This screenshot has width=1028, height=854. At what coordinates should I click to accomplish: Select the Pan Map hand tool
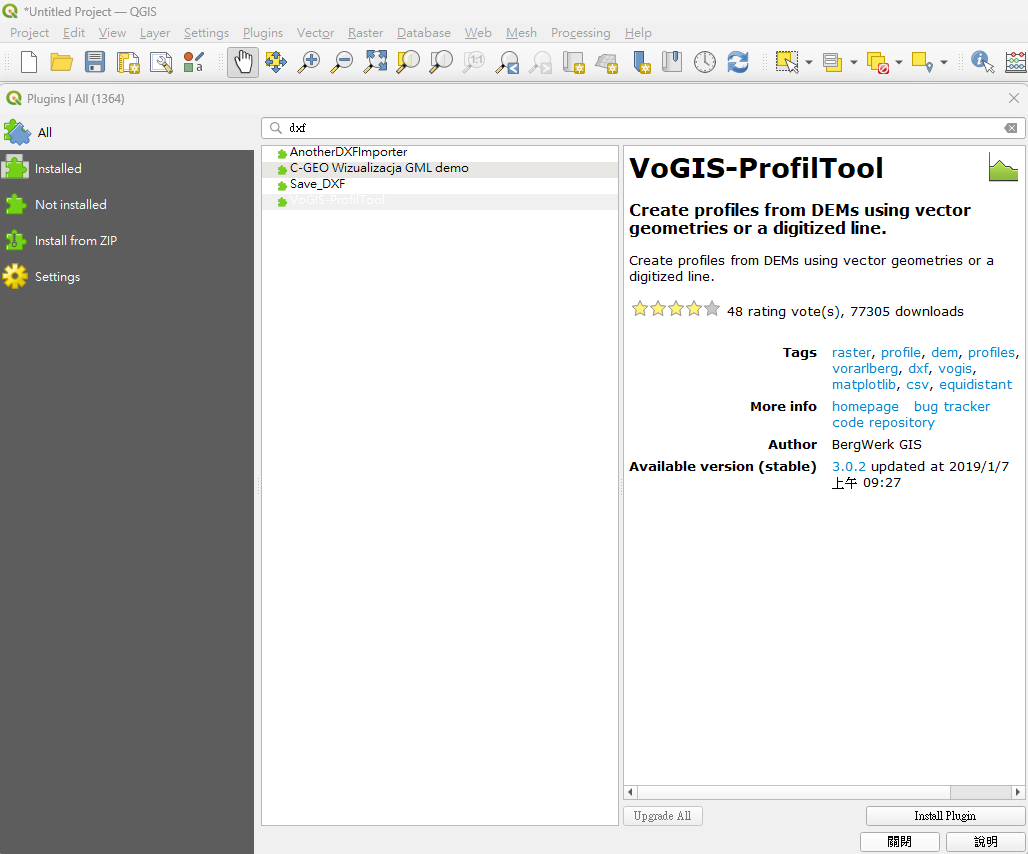(243, 62)
